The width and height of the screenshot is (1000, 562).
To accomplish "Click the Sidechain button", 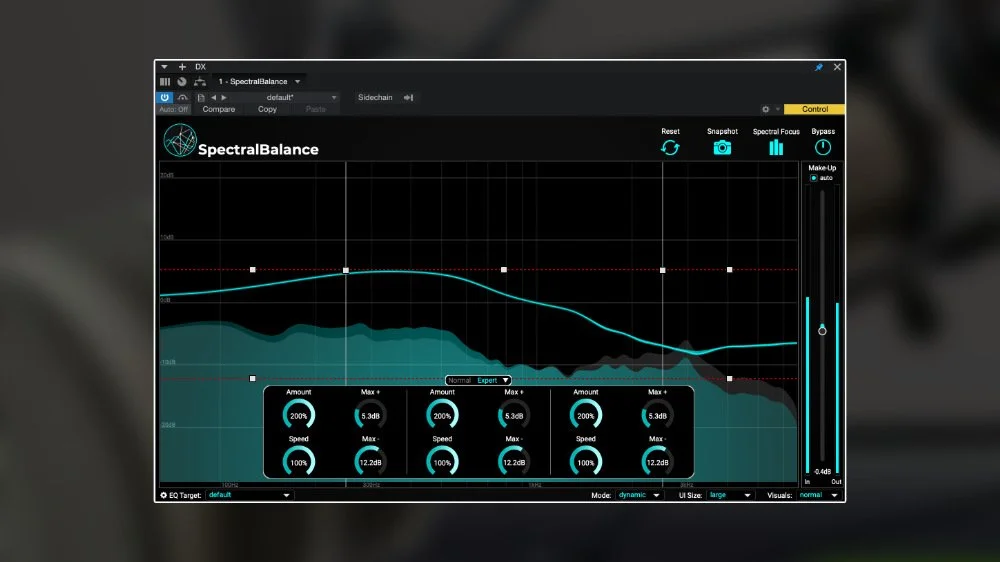I will point(375,98).
